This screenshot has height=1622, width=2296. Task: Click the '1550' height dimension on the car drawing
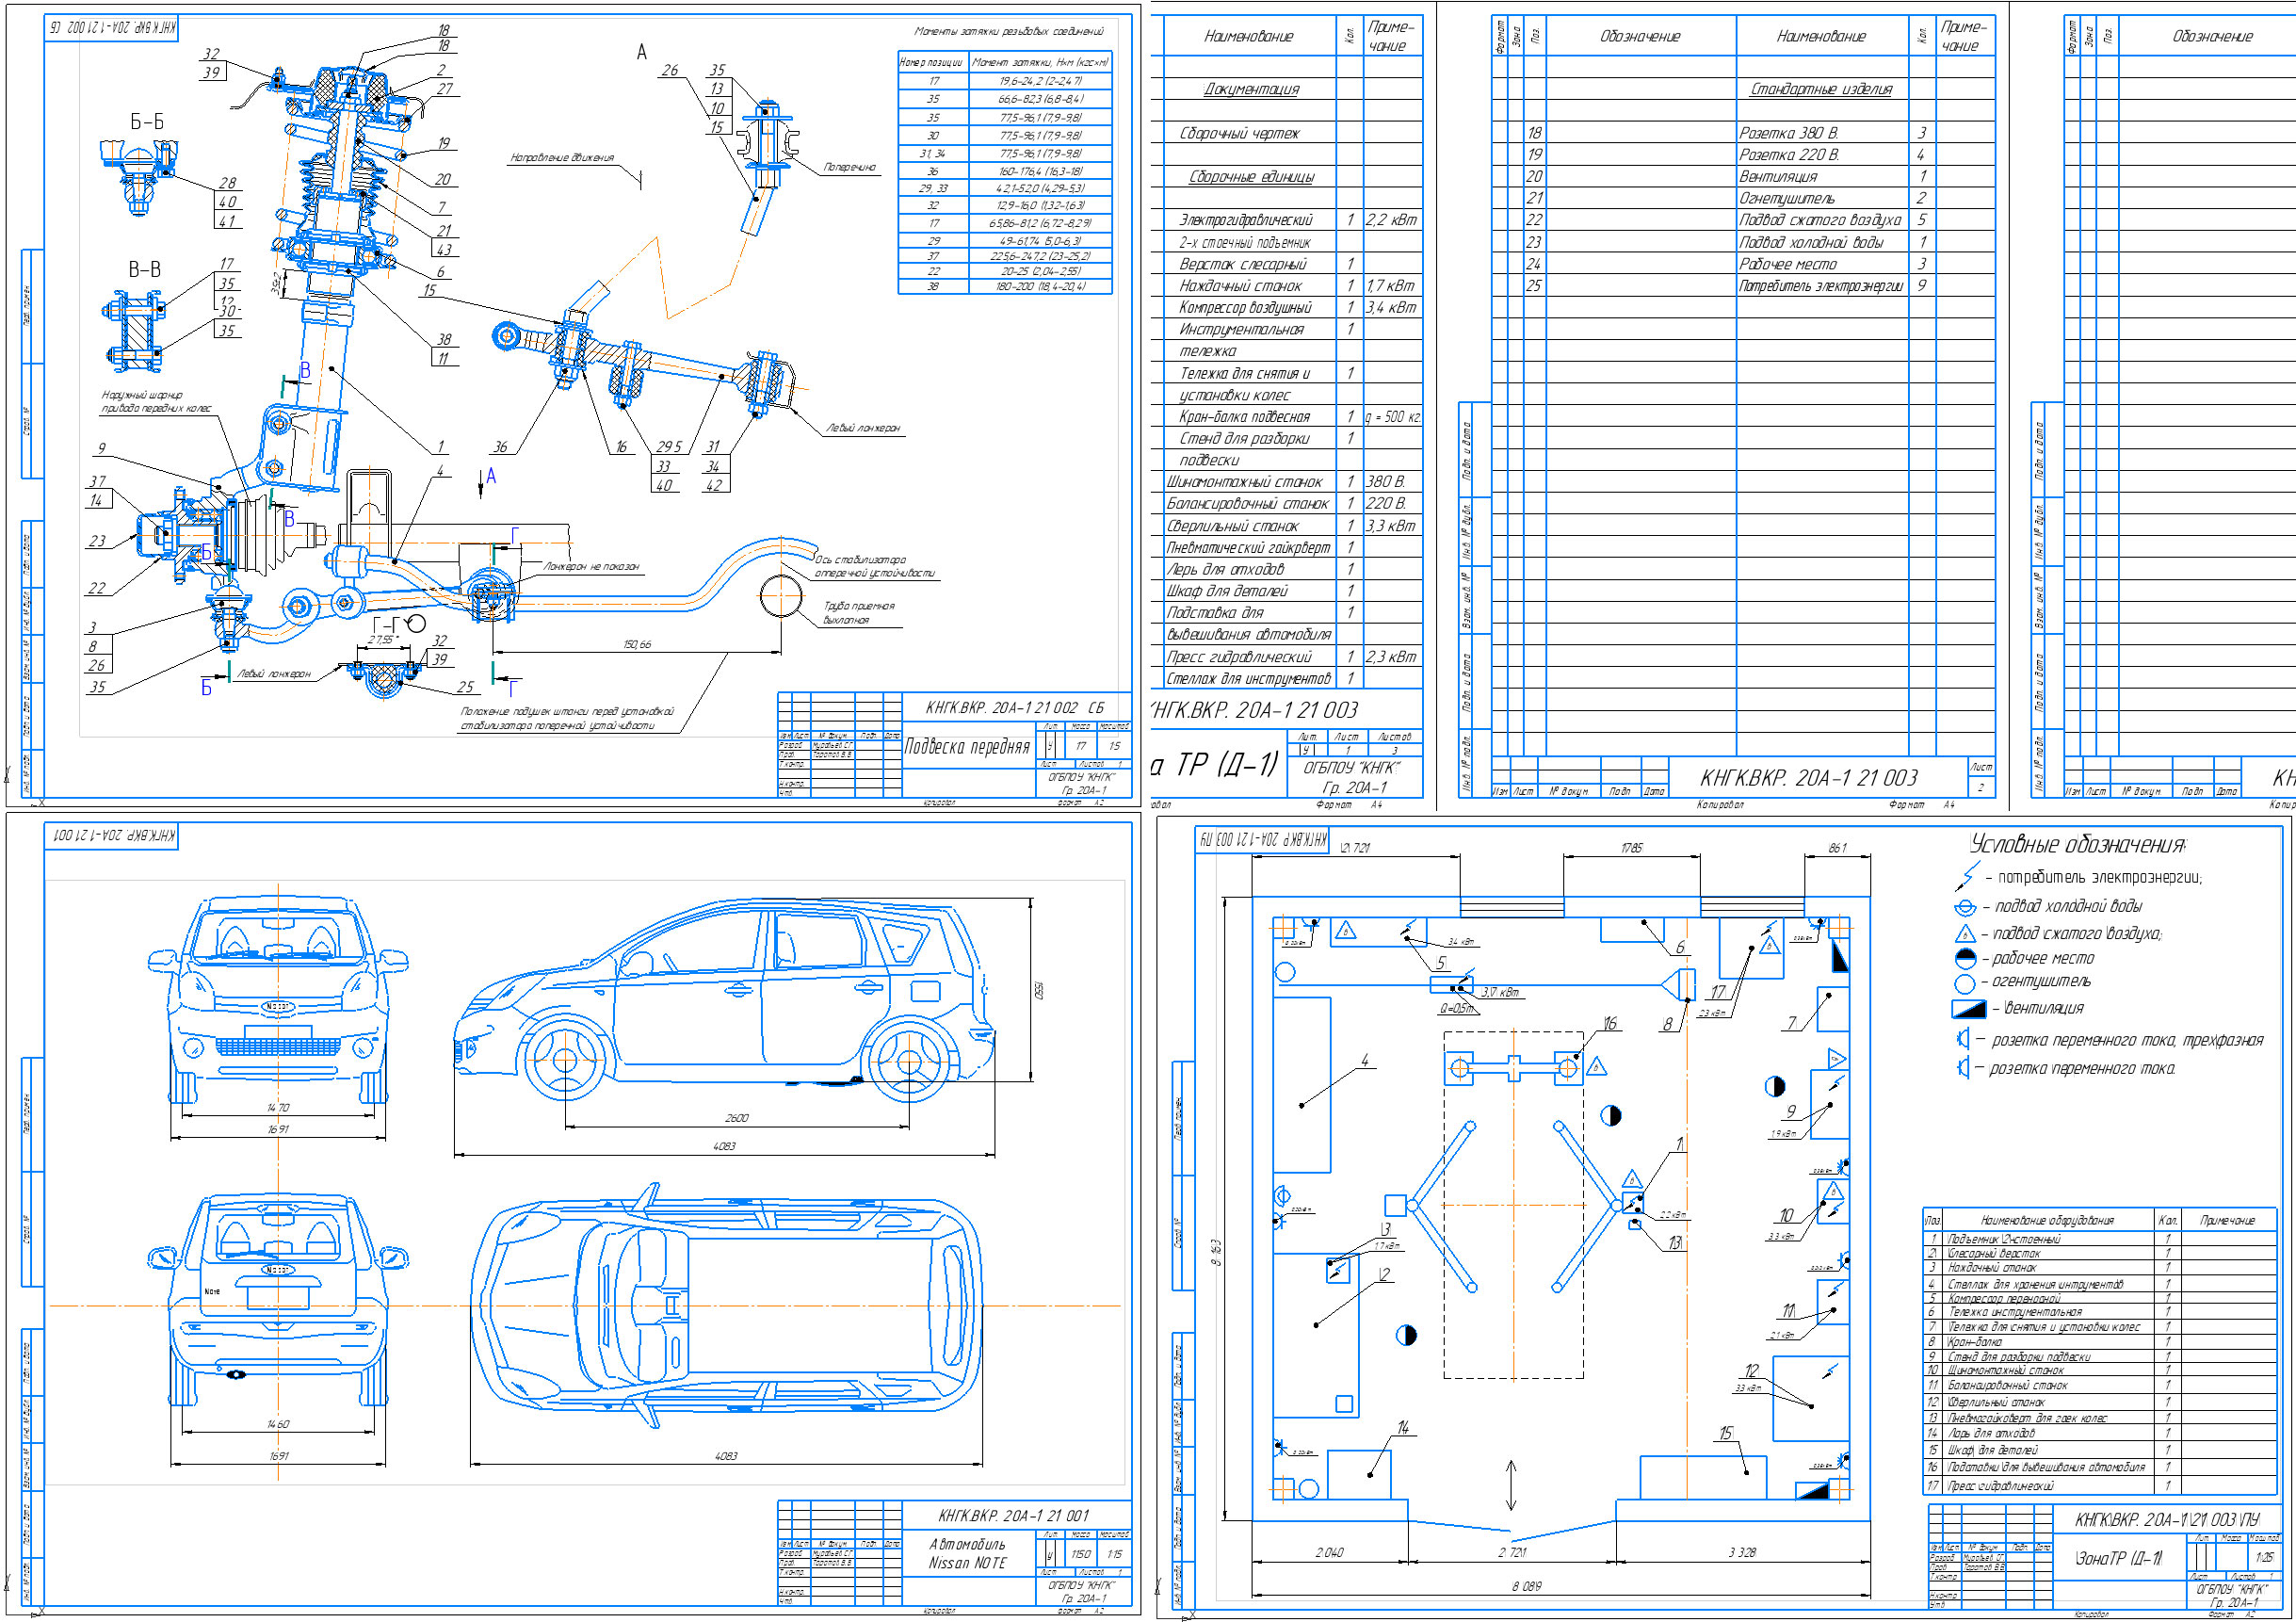point(1039,990)
